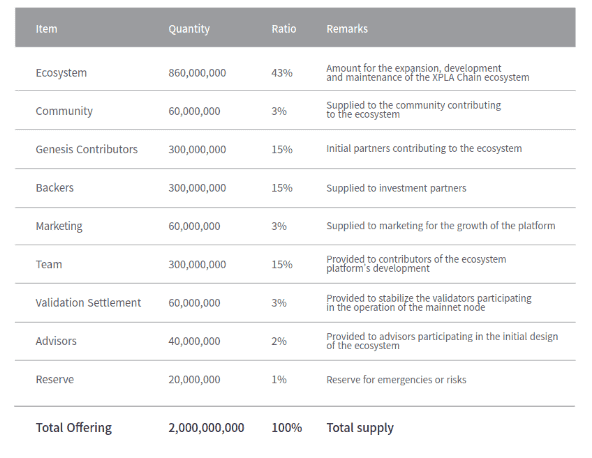
Task: Click the Ecosystem row label
Action: [x=61, y=73]
